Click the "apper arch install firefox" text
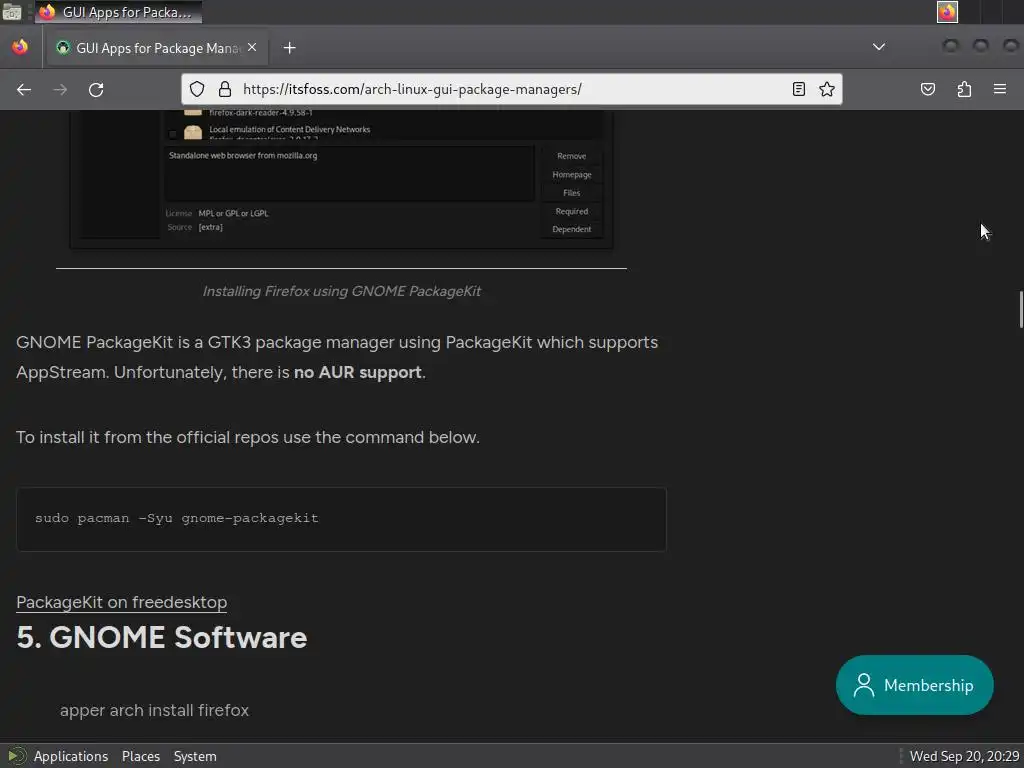The width and height of the screenshot is (1024, 768). pos(154,711)
